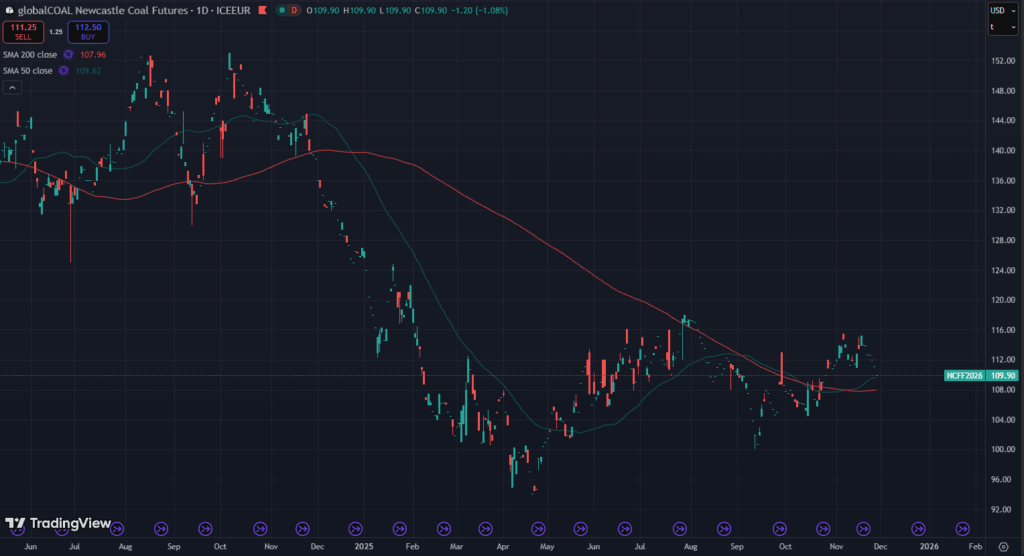
Task: Collapse the indicator legend with the chevron
Action: 12,88
